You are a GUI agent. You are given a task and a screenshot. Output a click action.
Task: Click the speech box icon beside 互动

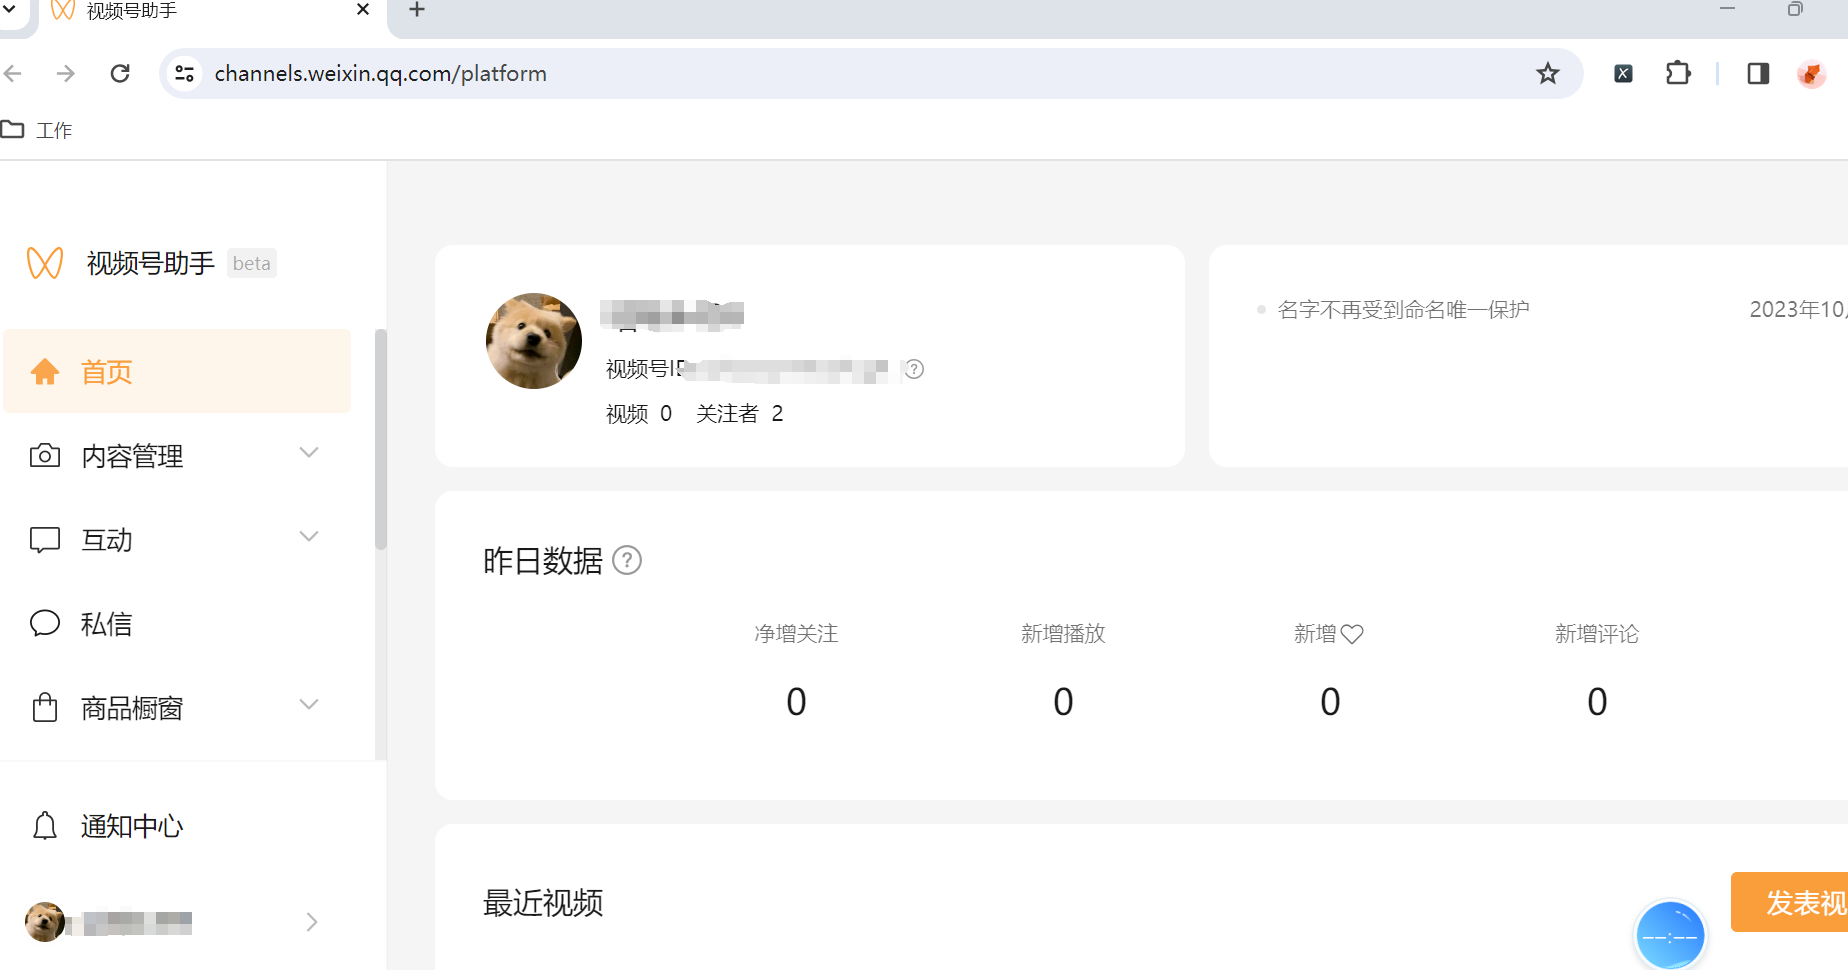pos(45,540)
